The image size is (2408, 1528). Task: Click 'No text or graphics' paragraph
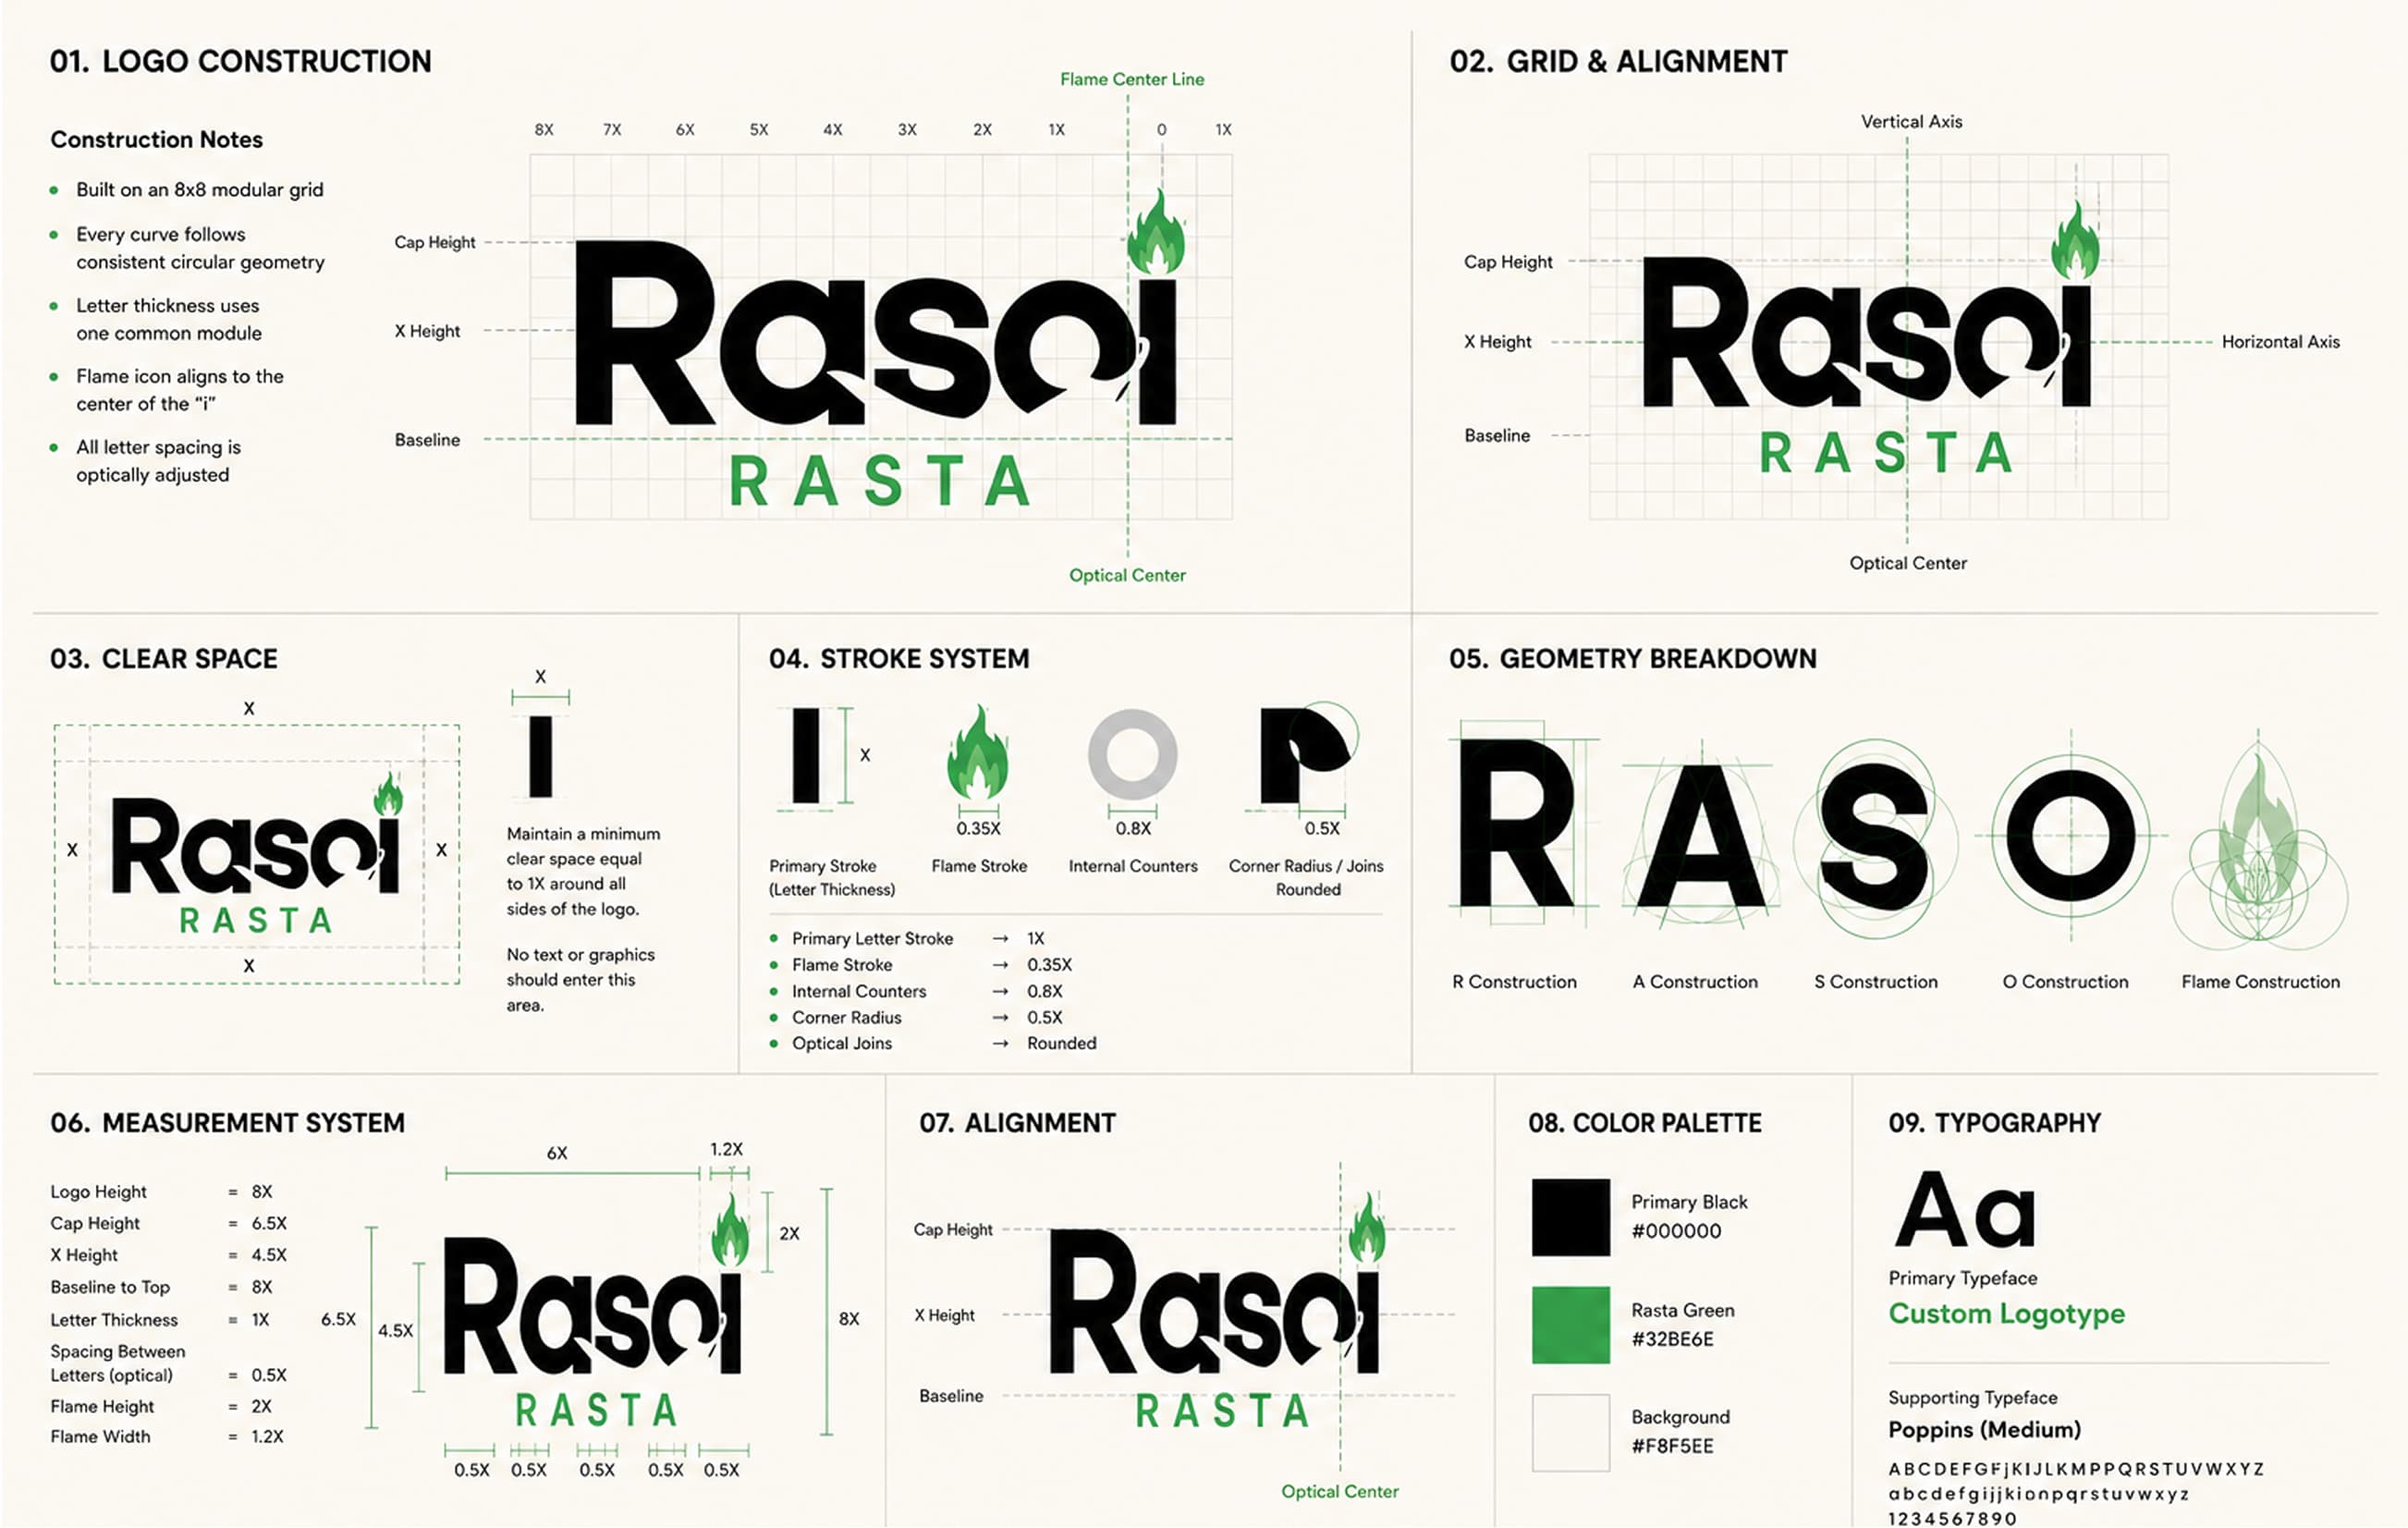580,980
